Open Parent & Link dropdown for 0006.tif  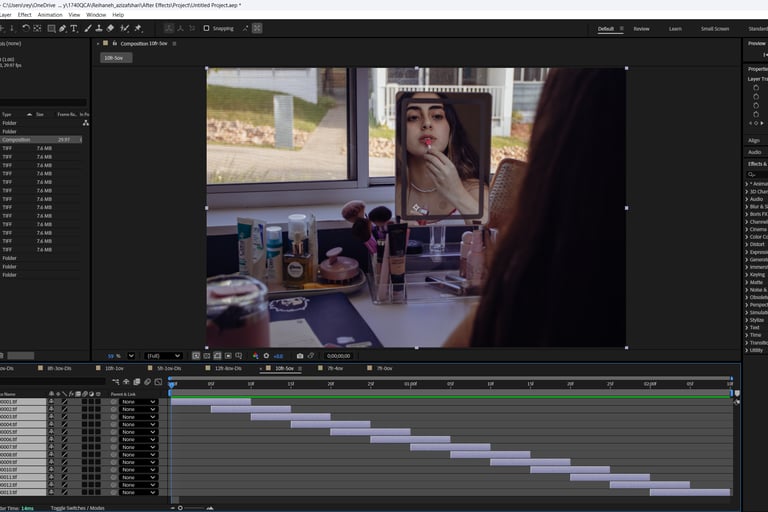(138, 439)
